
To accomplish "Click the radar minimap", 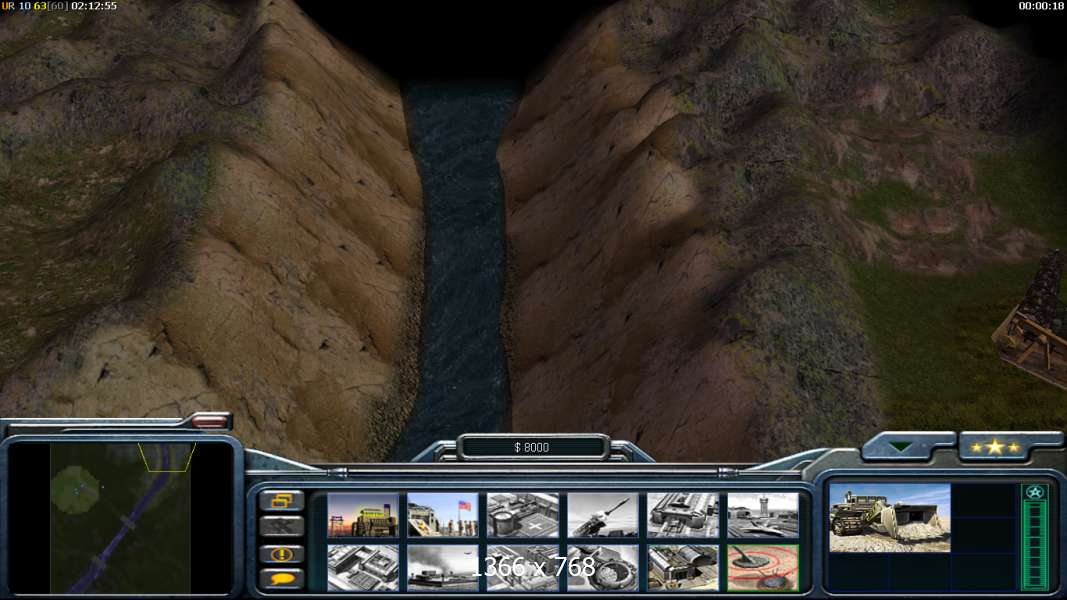I will pos(120,518).
